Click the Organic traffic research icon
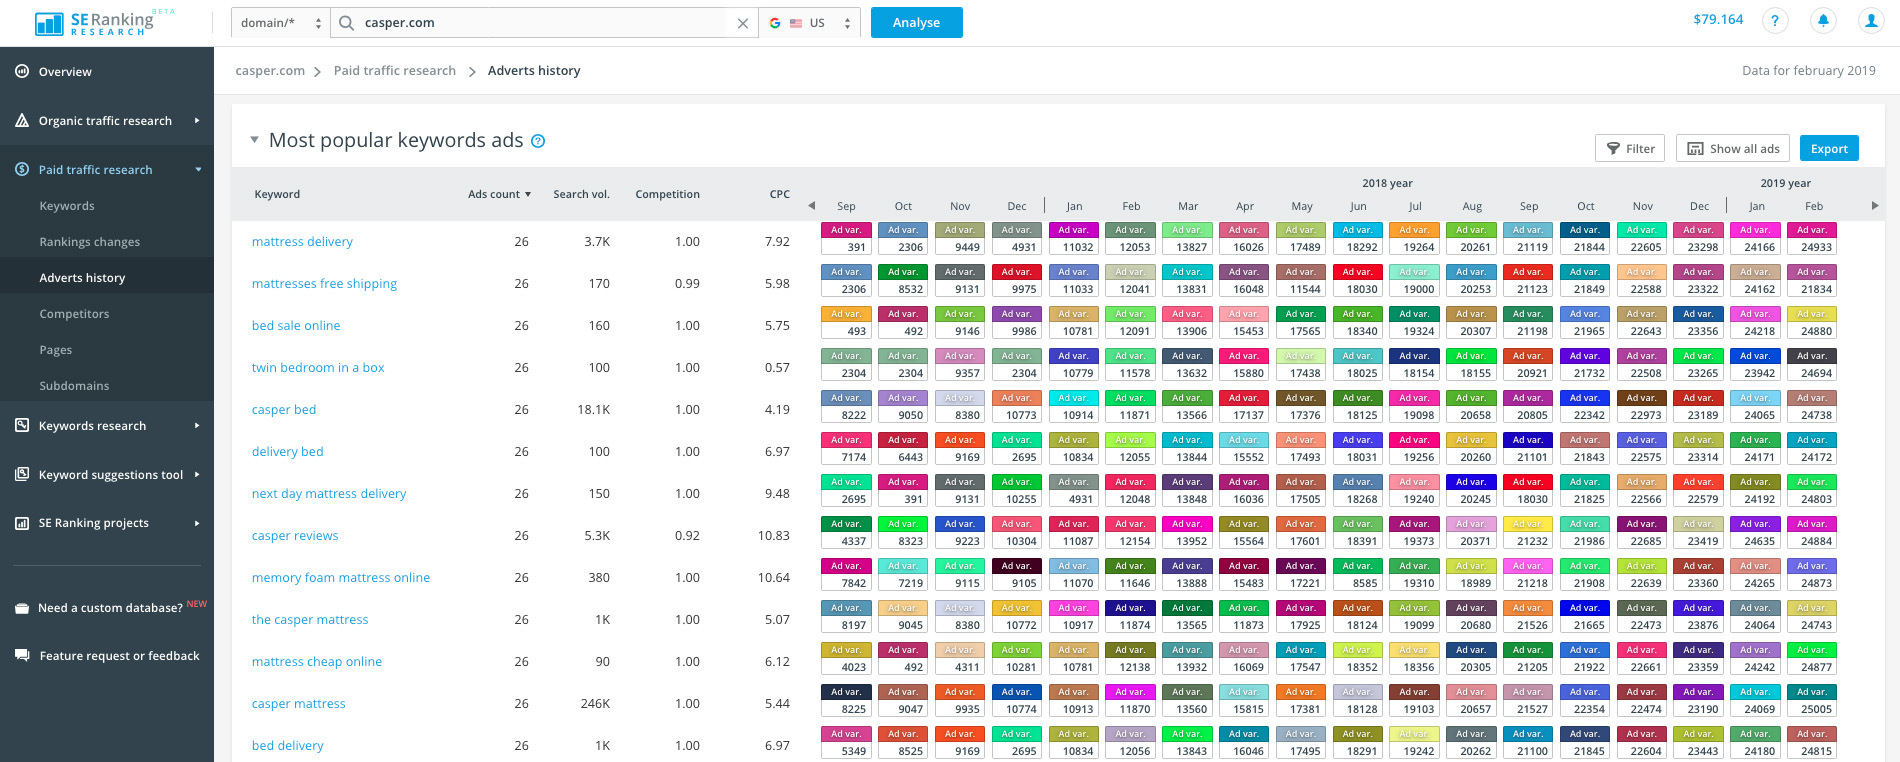The height and width of the screenshot is (762, 1900). click(22, 121)
